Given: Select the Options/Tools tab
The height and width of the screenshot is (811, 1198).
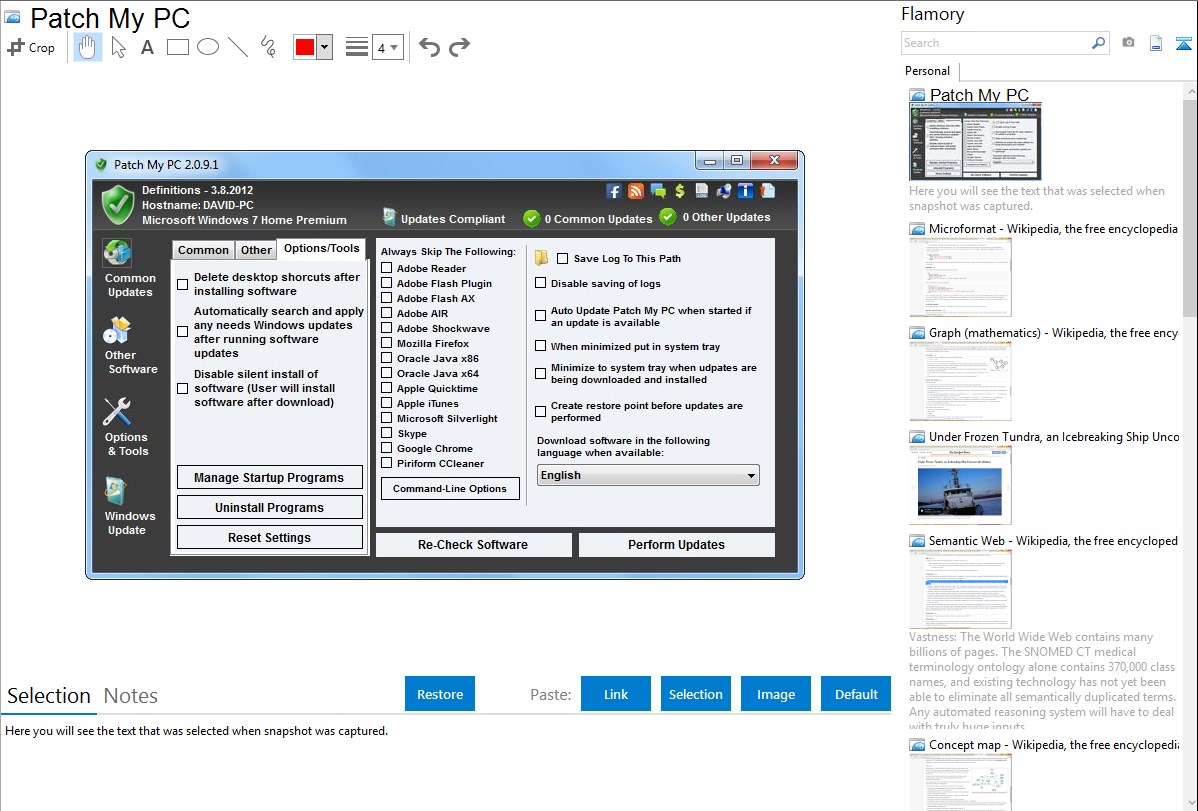Looking at the screenshot, I should [x=322, y=248].
